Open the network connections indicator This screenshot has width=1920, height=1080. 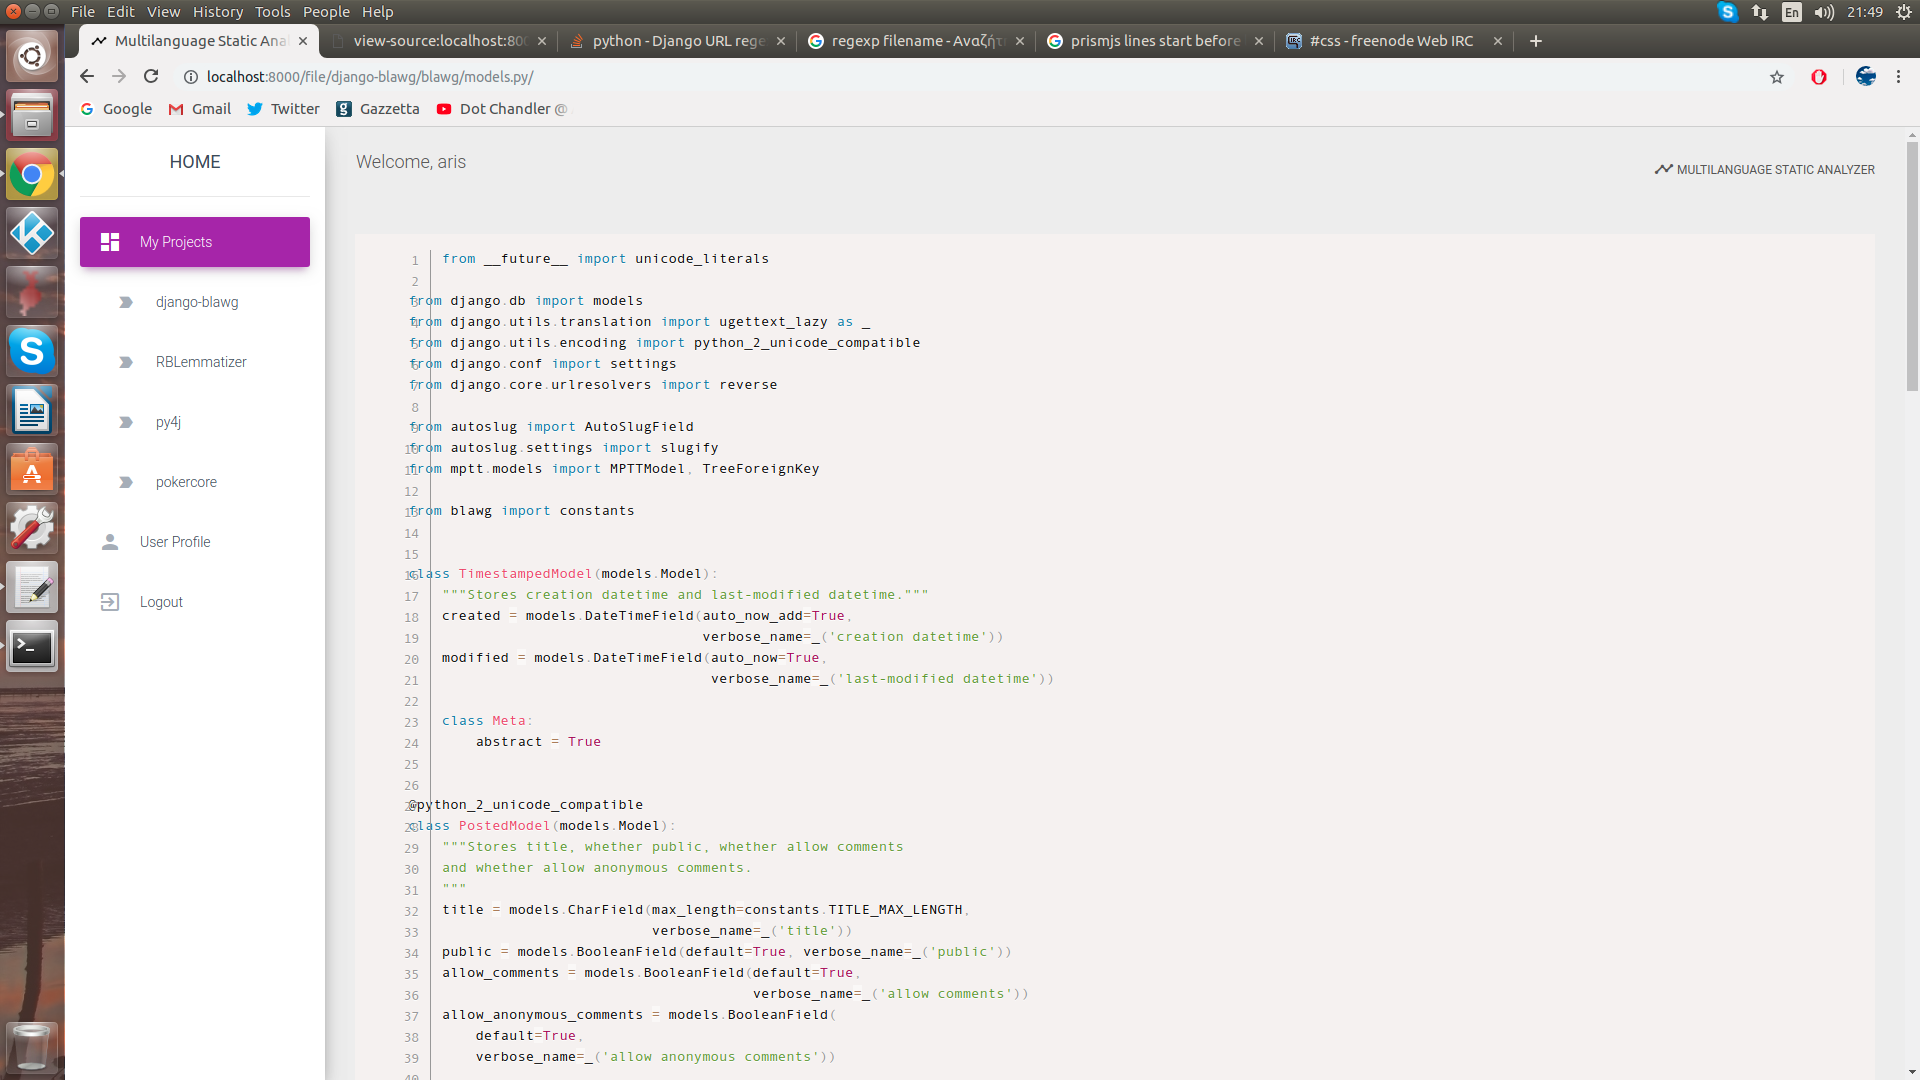pos(1760,12)
